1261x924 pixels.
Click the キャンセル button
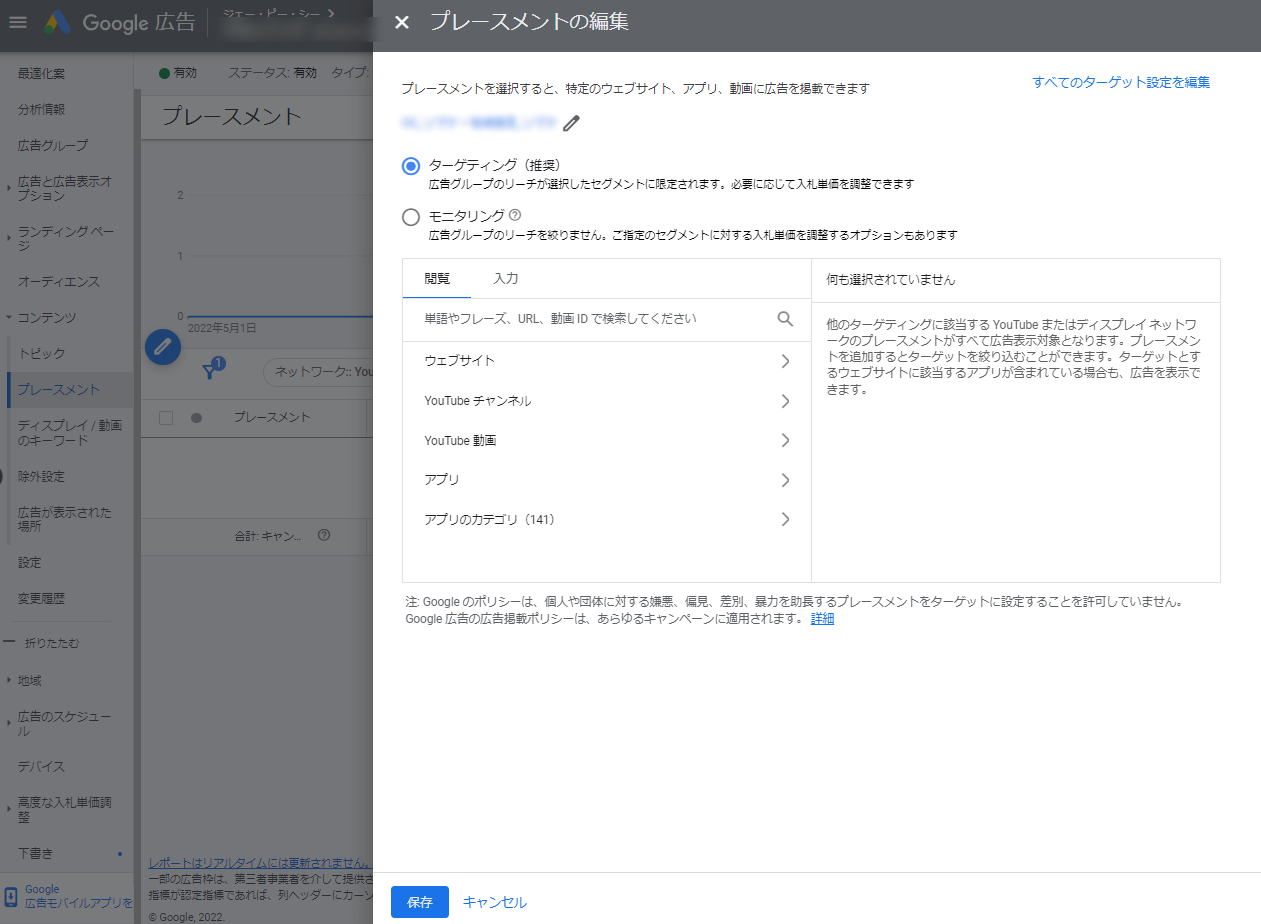click(495, 902)
